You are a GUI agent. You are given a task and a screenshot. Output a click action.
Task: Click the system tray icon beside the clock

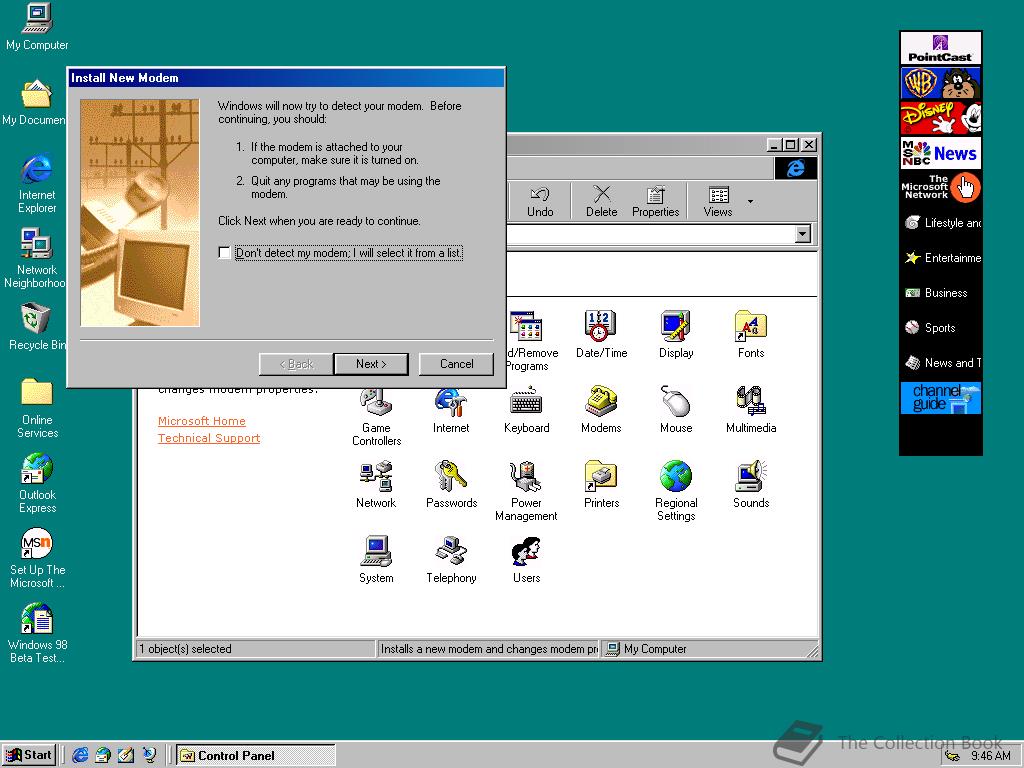pyautogui.click(x=953, y=756)
